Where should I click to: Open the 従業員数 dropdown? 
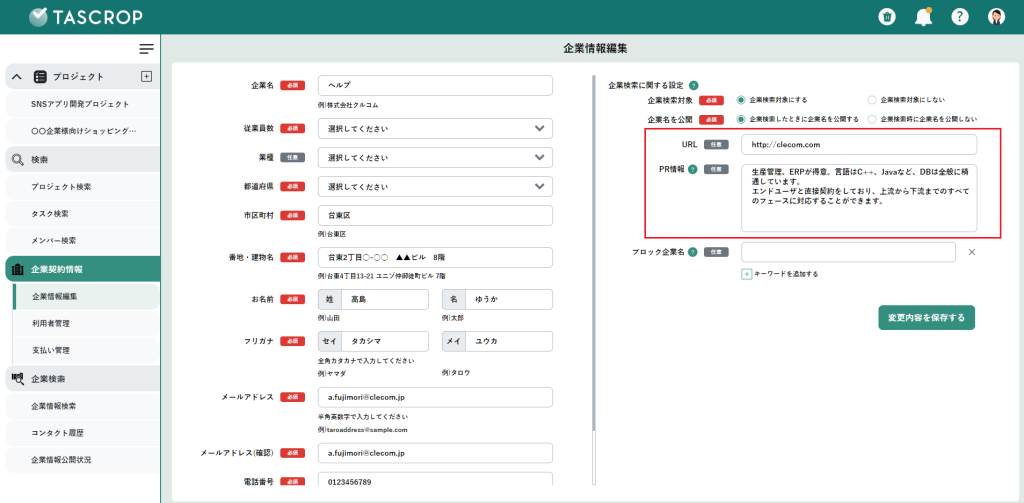436,129
